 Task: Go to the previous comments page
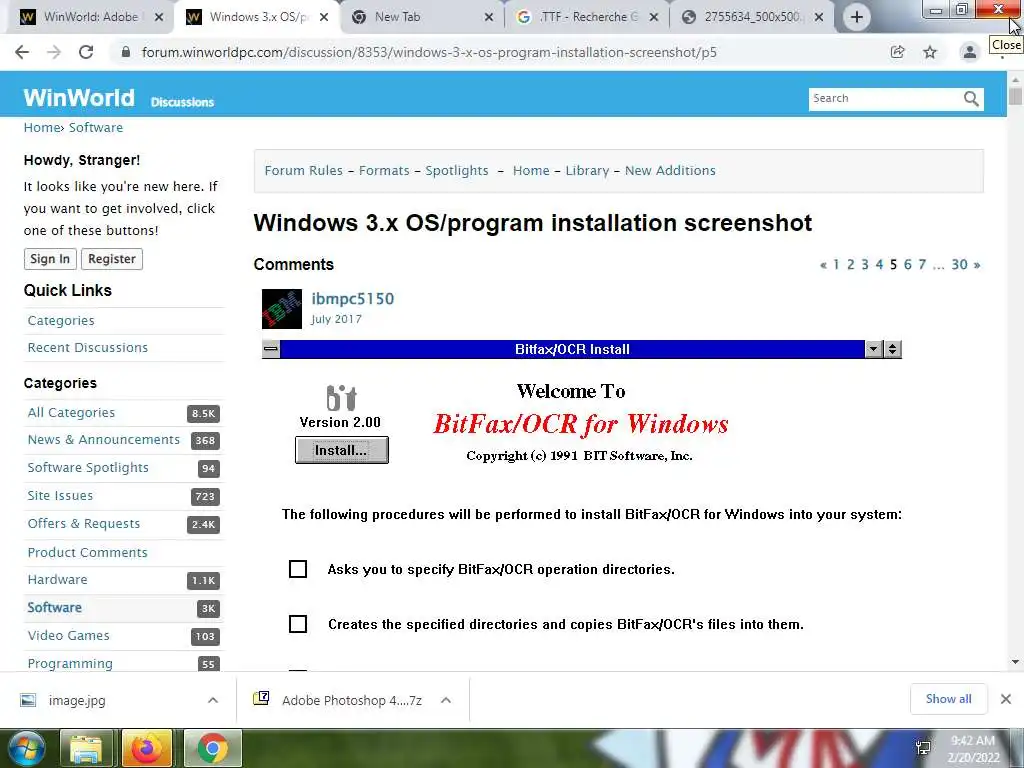(x=823, y=264)
